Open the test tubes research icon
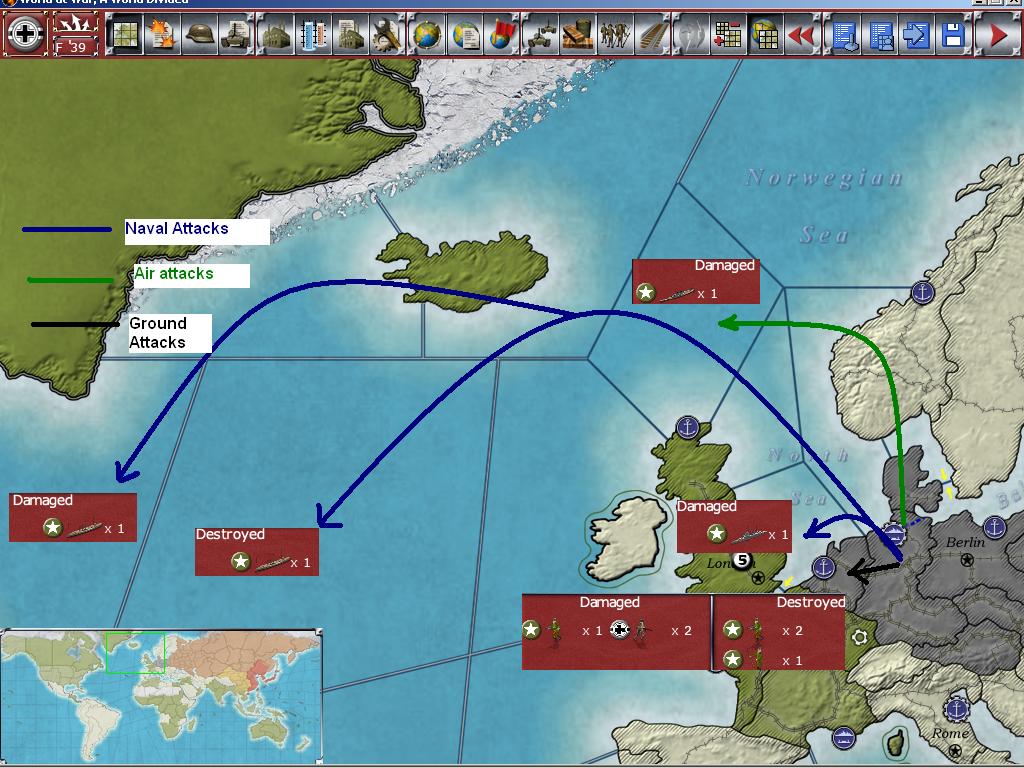This screenshot has height=768, width=1024. click(x=313, y=34)
